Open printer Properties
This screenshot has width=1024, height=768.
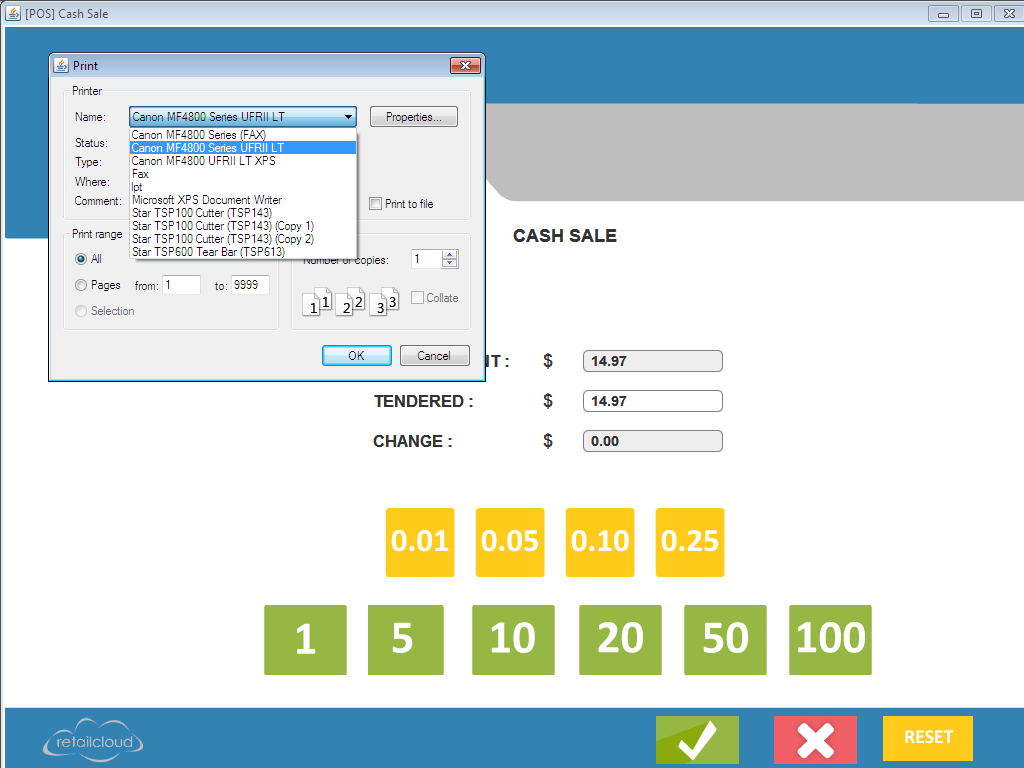coord(413,117)
